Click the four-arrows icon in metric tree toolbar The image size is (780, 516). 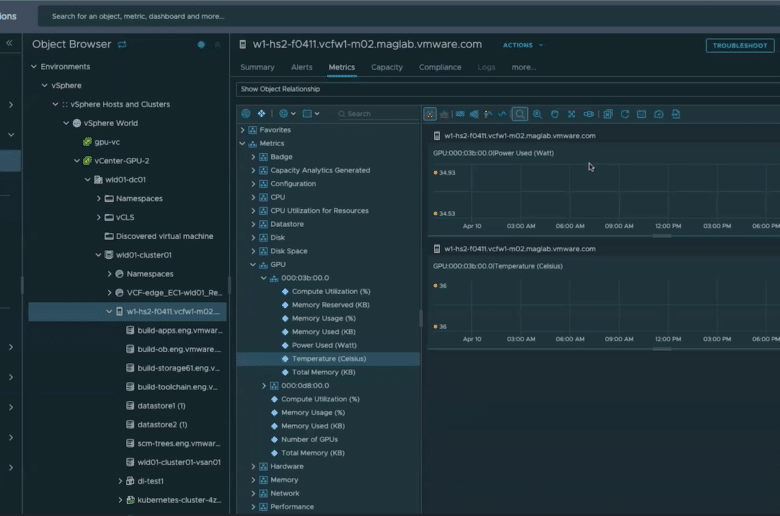pos(261,113)
